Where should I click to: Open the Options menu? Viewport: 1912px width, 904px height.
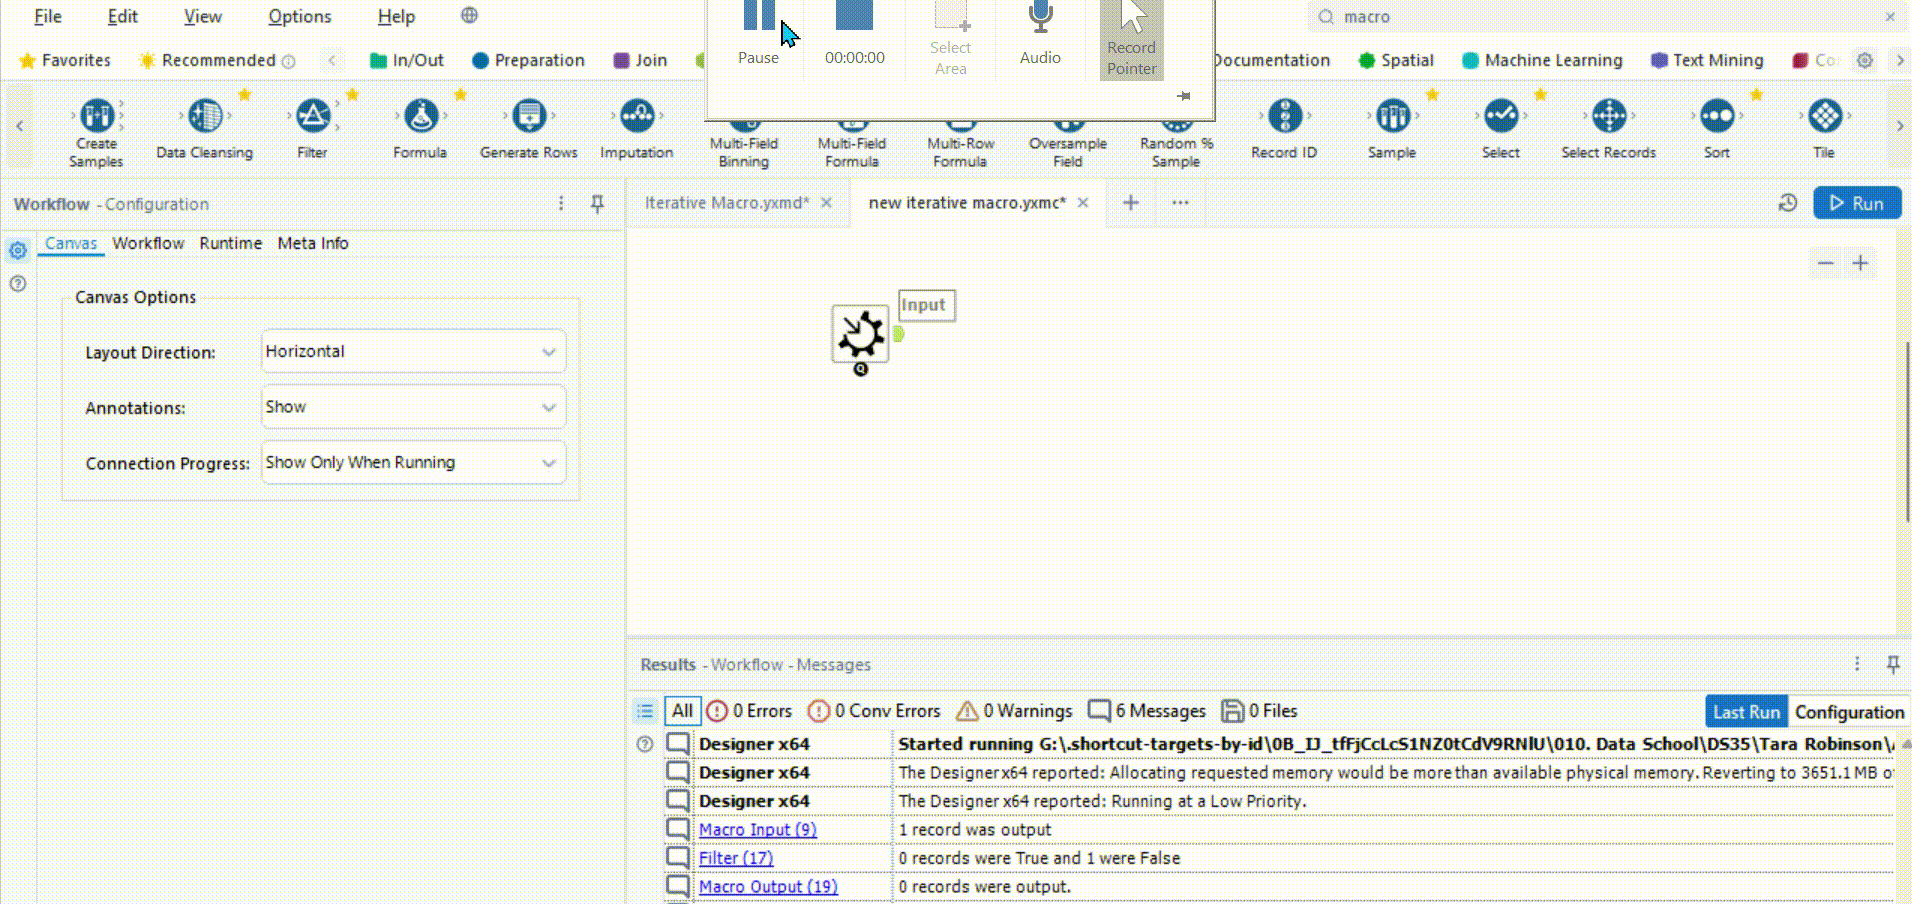tap(299, 17)
